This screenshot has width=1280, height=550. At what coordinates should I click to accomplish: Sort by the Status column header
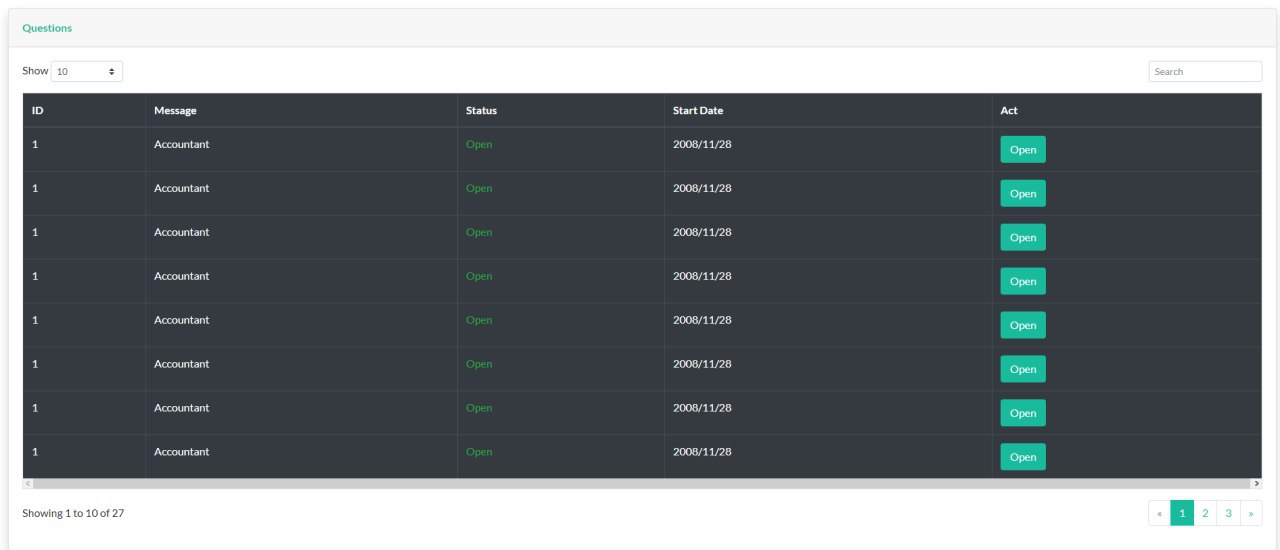click(561, 110)
